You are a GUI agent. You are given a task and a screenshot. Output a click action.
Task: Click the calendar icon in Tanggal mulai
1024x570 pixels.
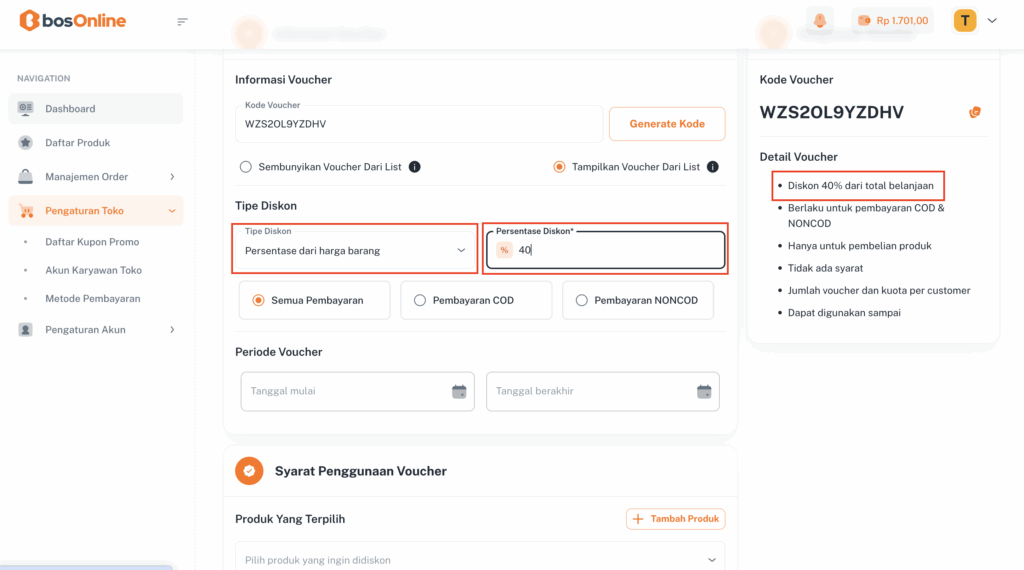point(459,391)
